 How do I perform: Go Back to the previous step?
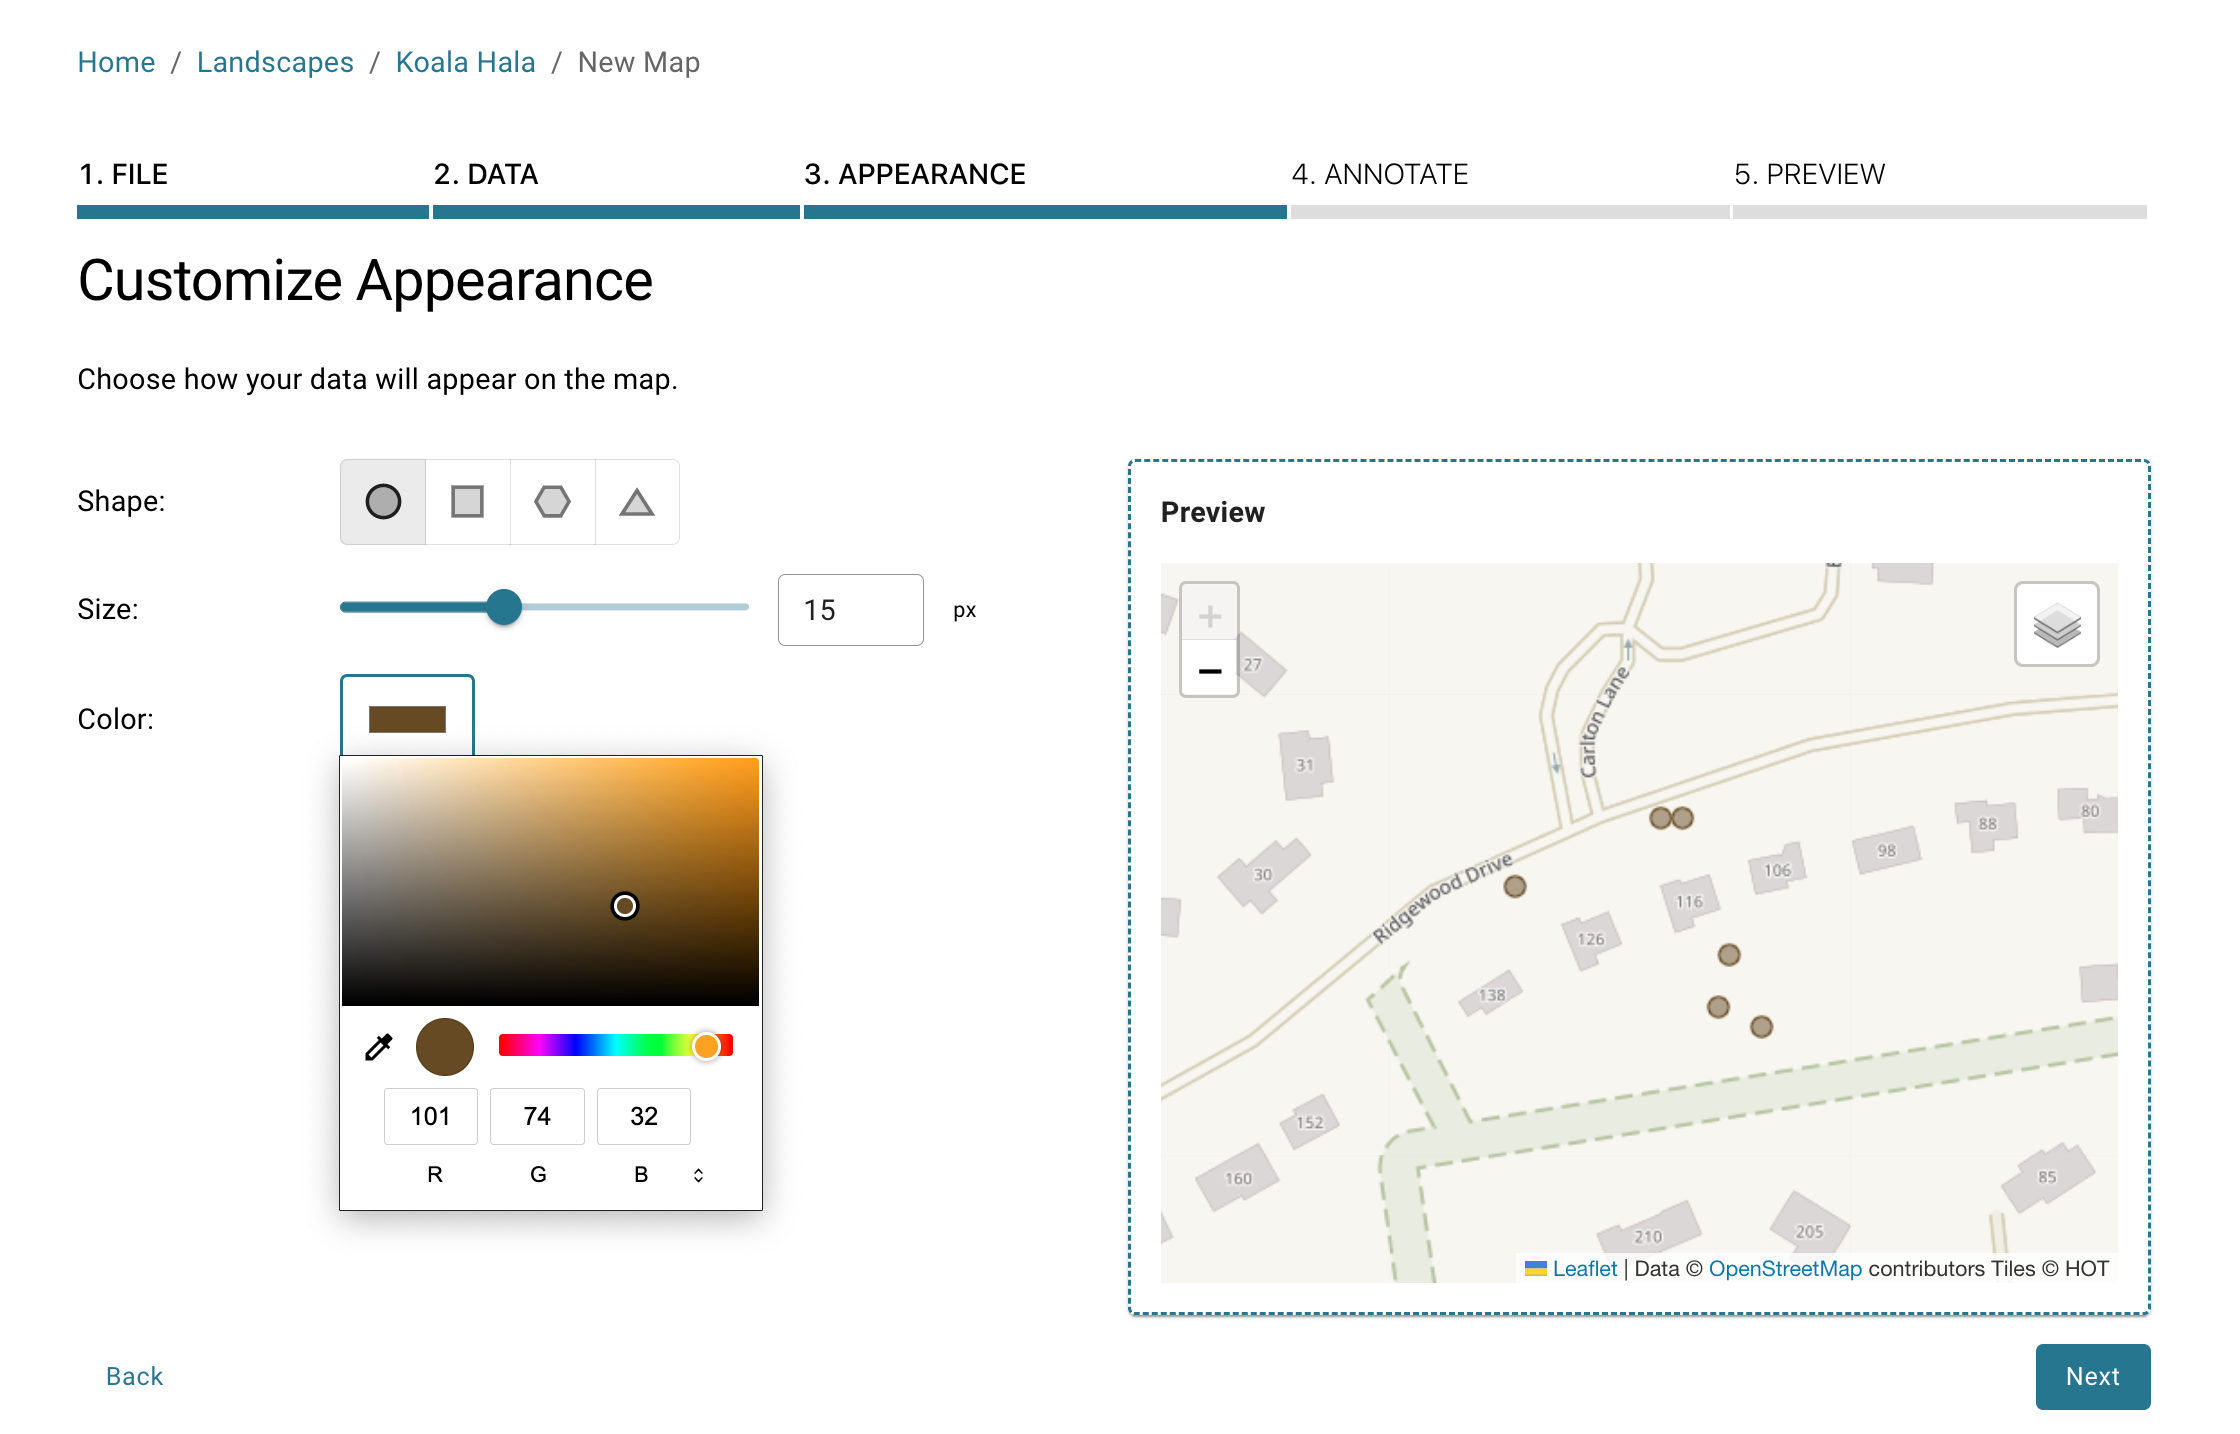pyautogui.click(x=133, y=1376)
